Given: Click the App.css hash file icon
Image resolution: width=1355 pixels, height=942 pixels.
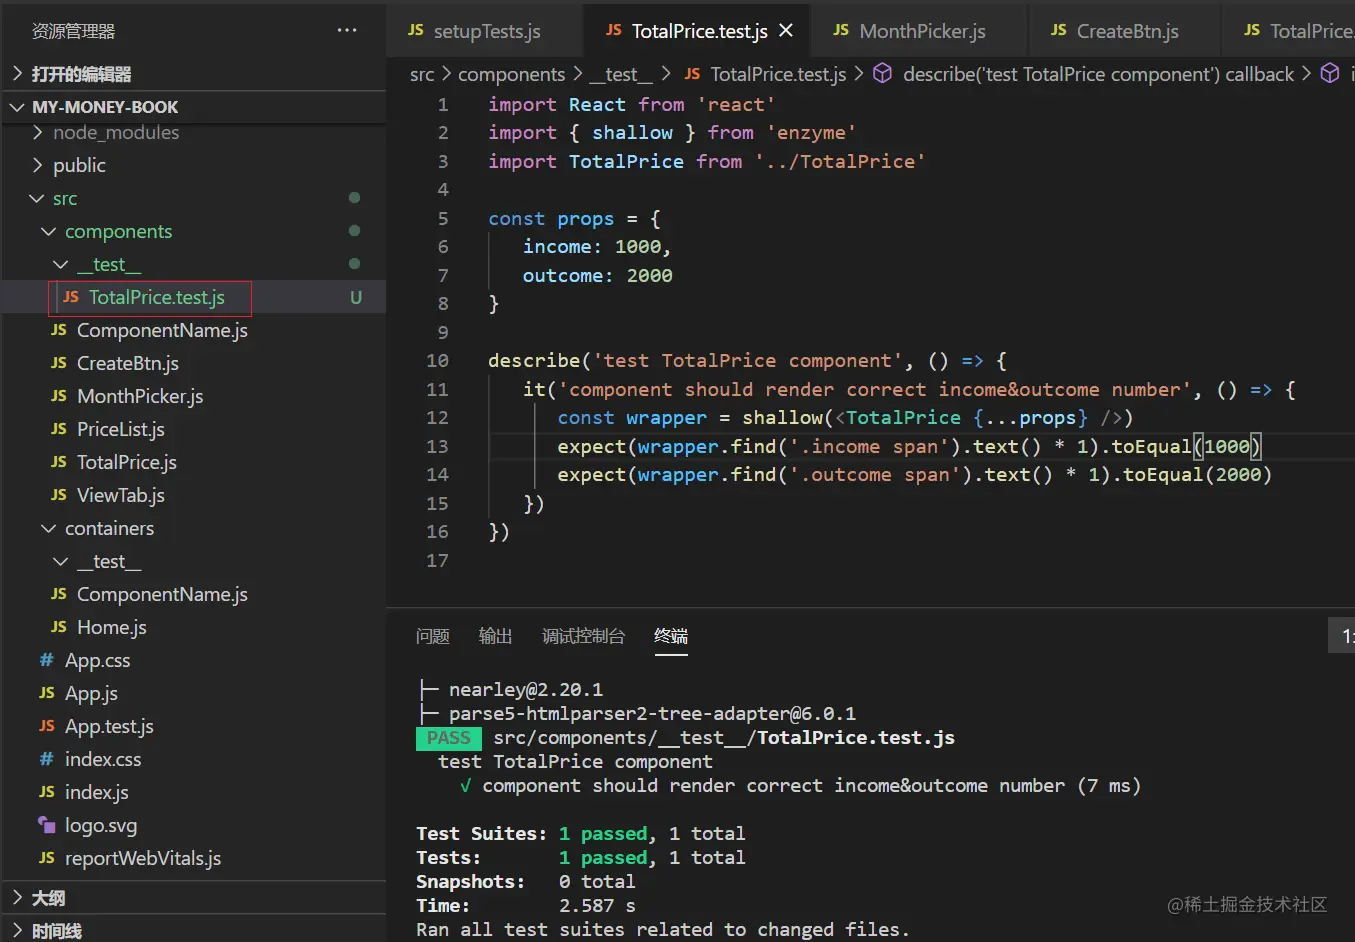Looking at the screenshot, I should [x=46, y=660].
